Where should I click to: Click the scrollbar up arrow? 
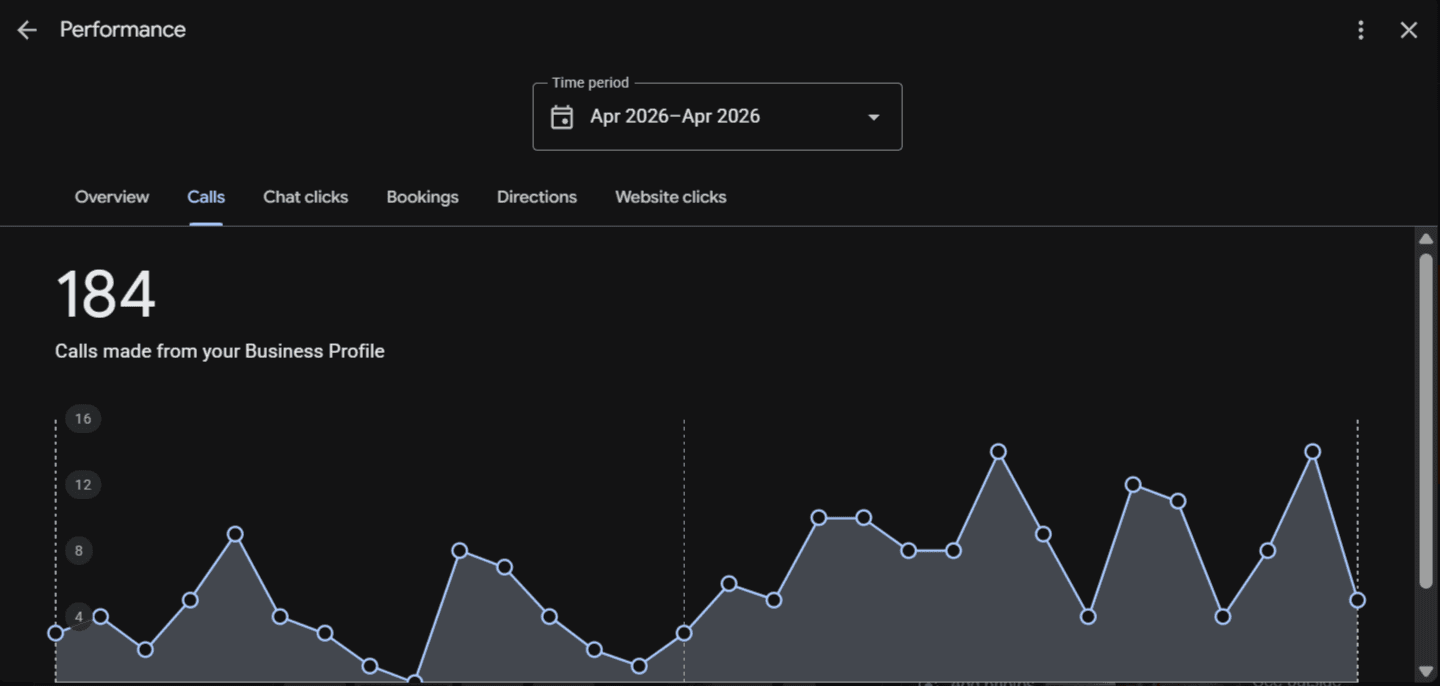(1426, 239)
